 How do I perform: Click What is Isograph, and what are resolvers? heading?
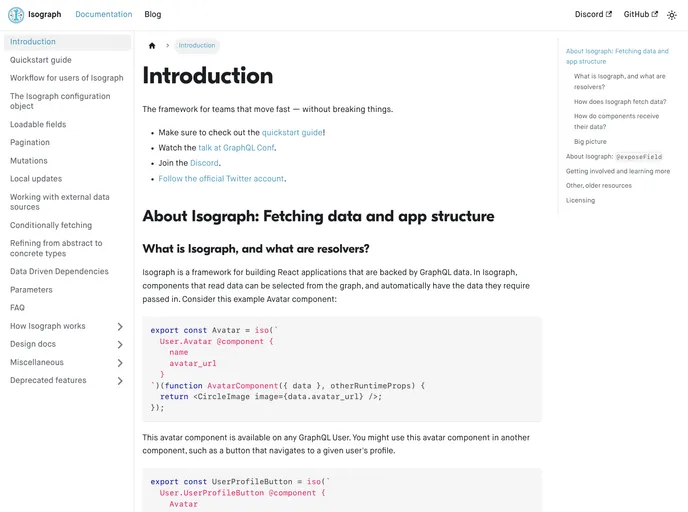pos(256,249)
